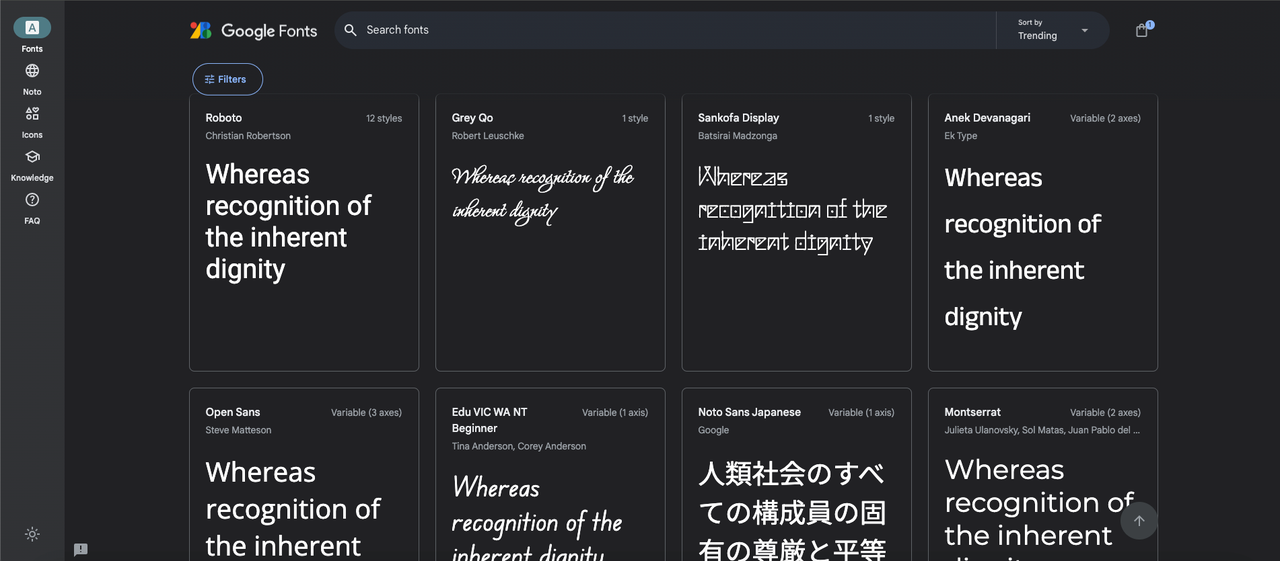This screenshot has width=1280, height=561.
Task: Click the search magnifier icon
Action: click(350, 30)
